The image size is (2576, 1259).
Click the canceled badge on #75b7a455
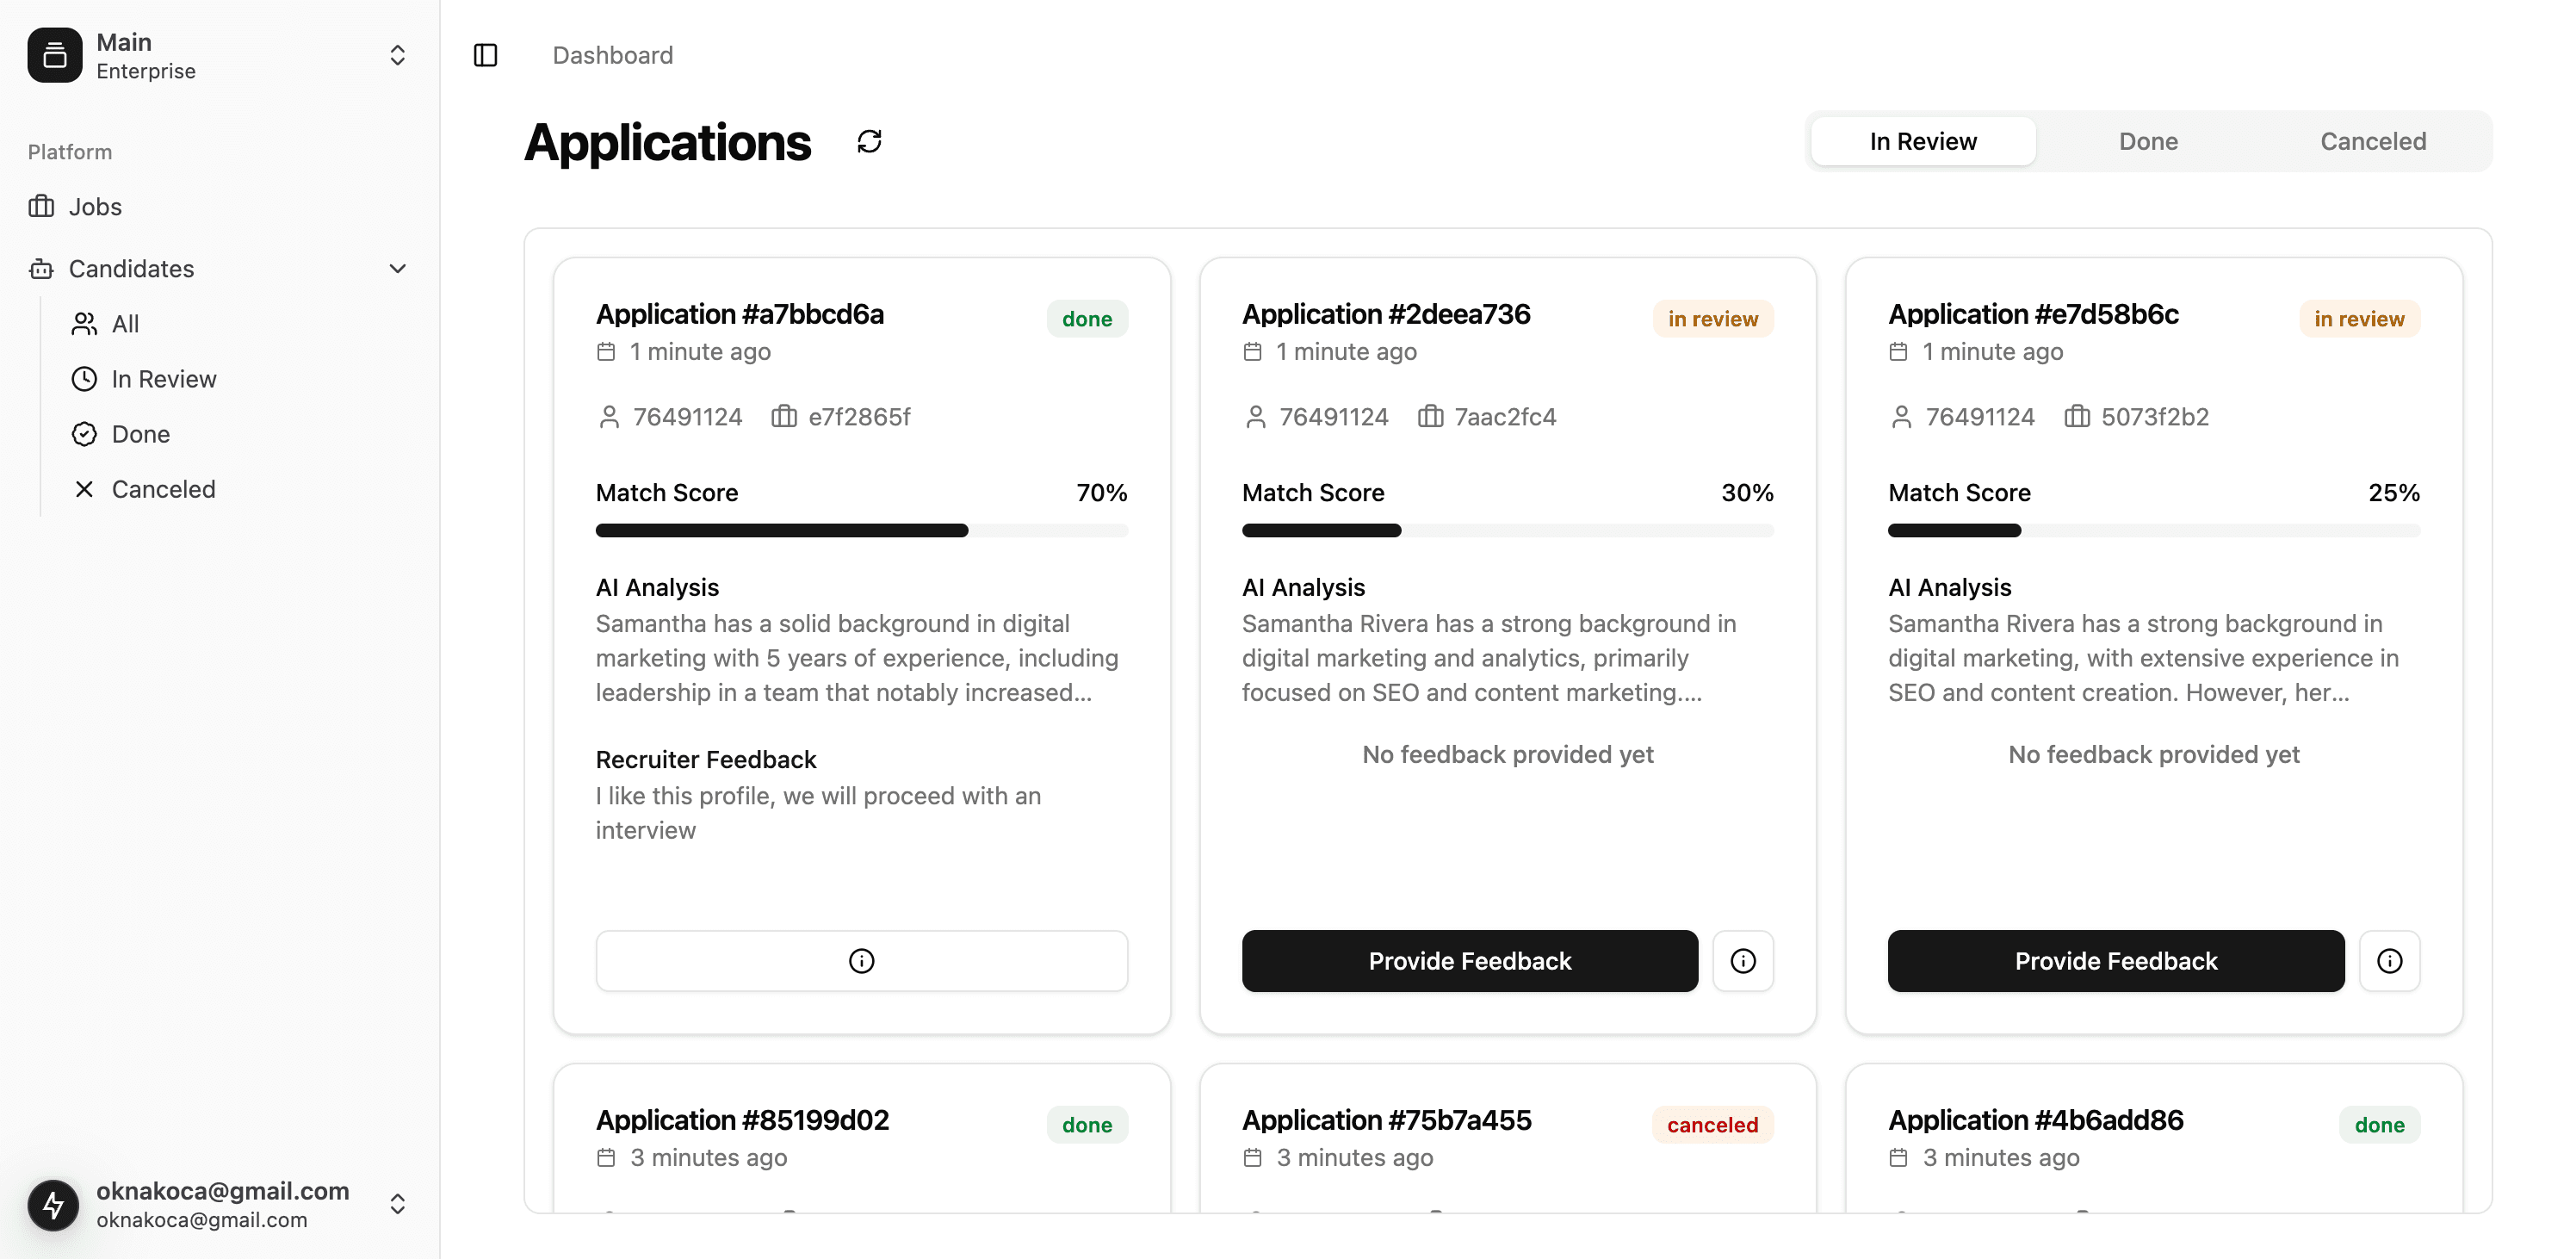pos(1712,1125)
